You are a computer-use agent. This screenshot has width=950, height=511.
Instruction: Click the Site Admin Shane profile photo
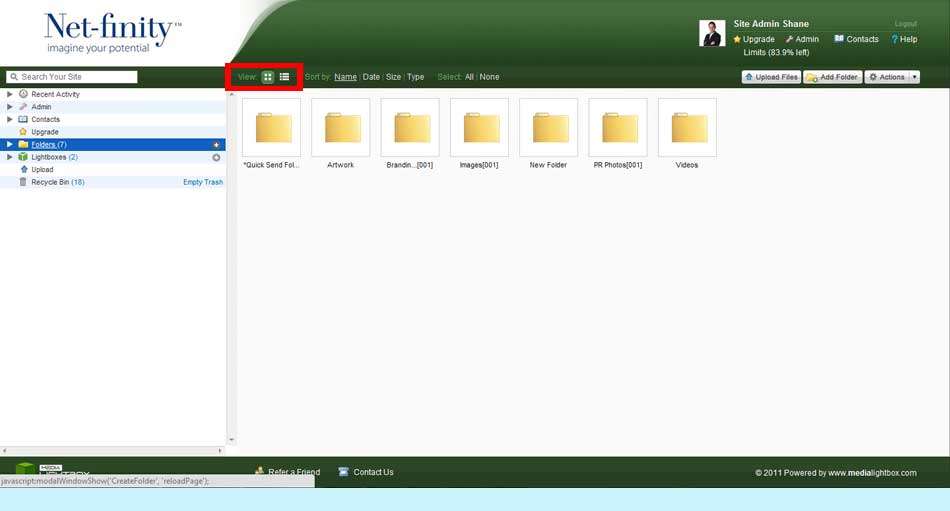(712, 33)
